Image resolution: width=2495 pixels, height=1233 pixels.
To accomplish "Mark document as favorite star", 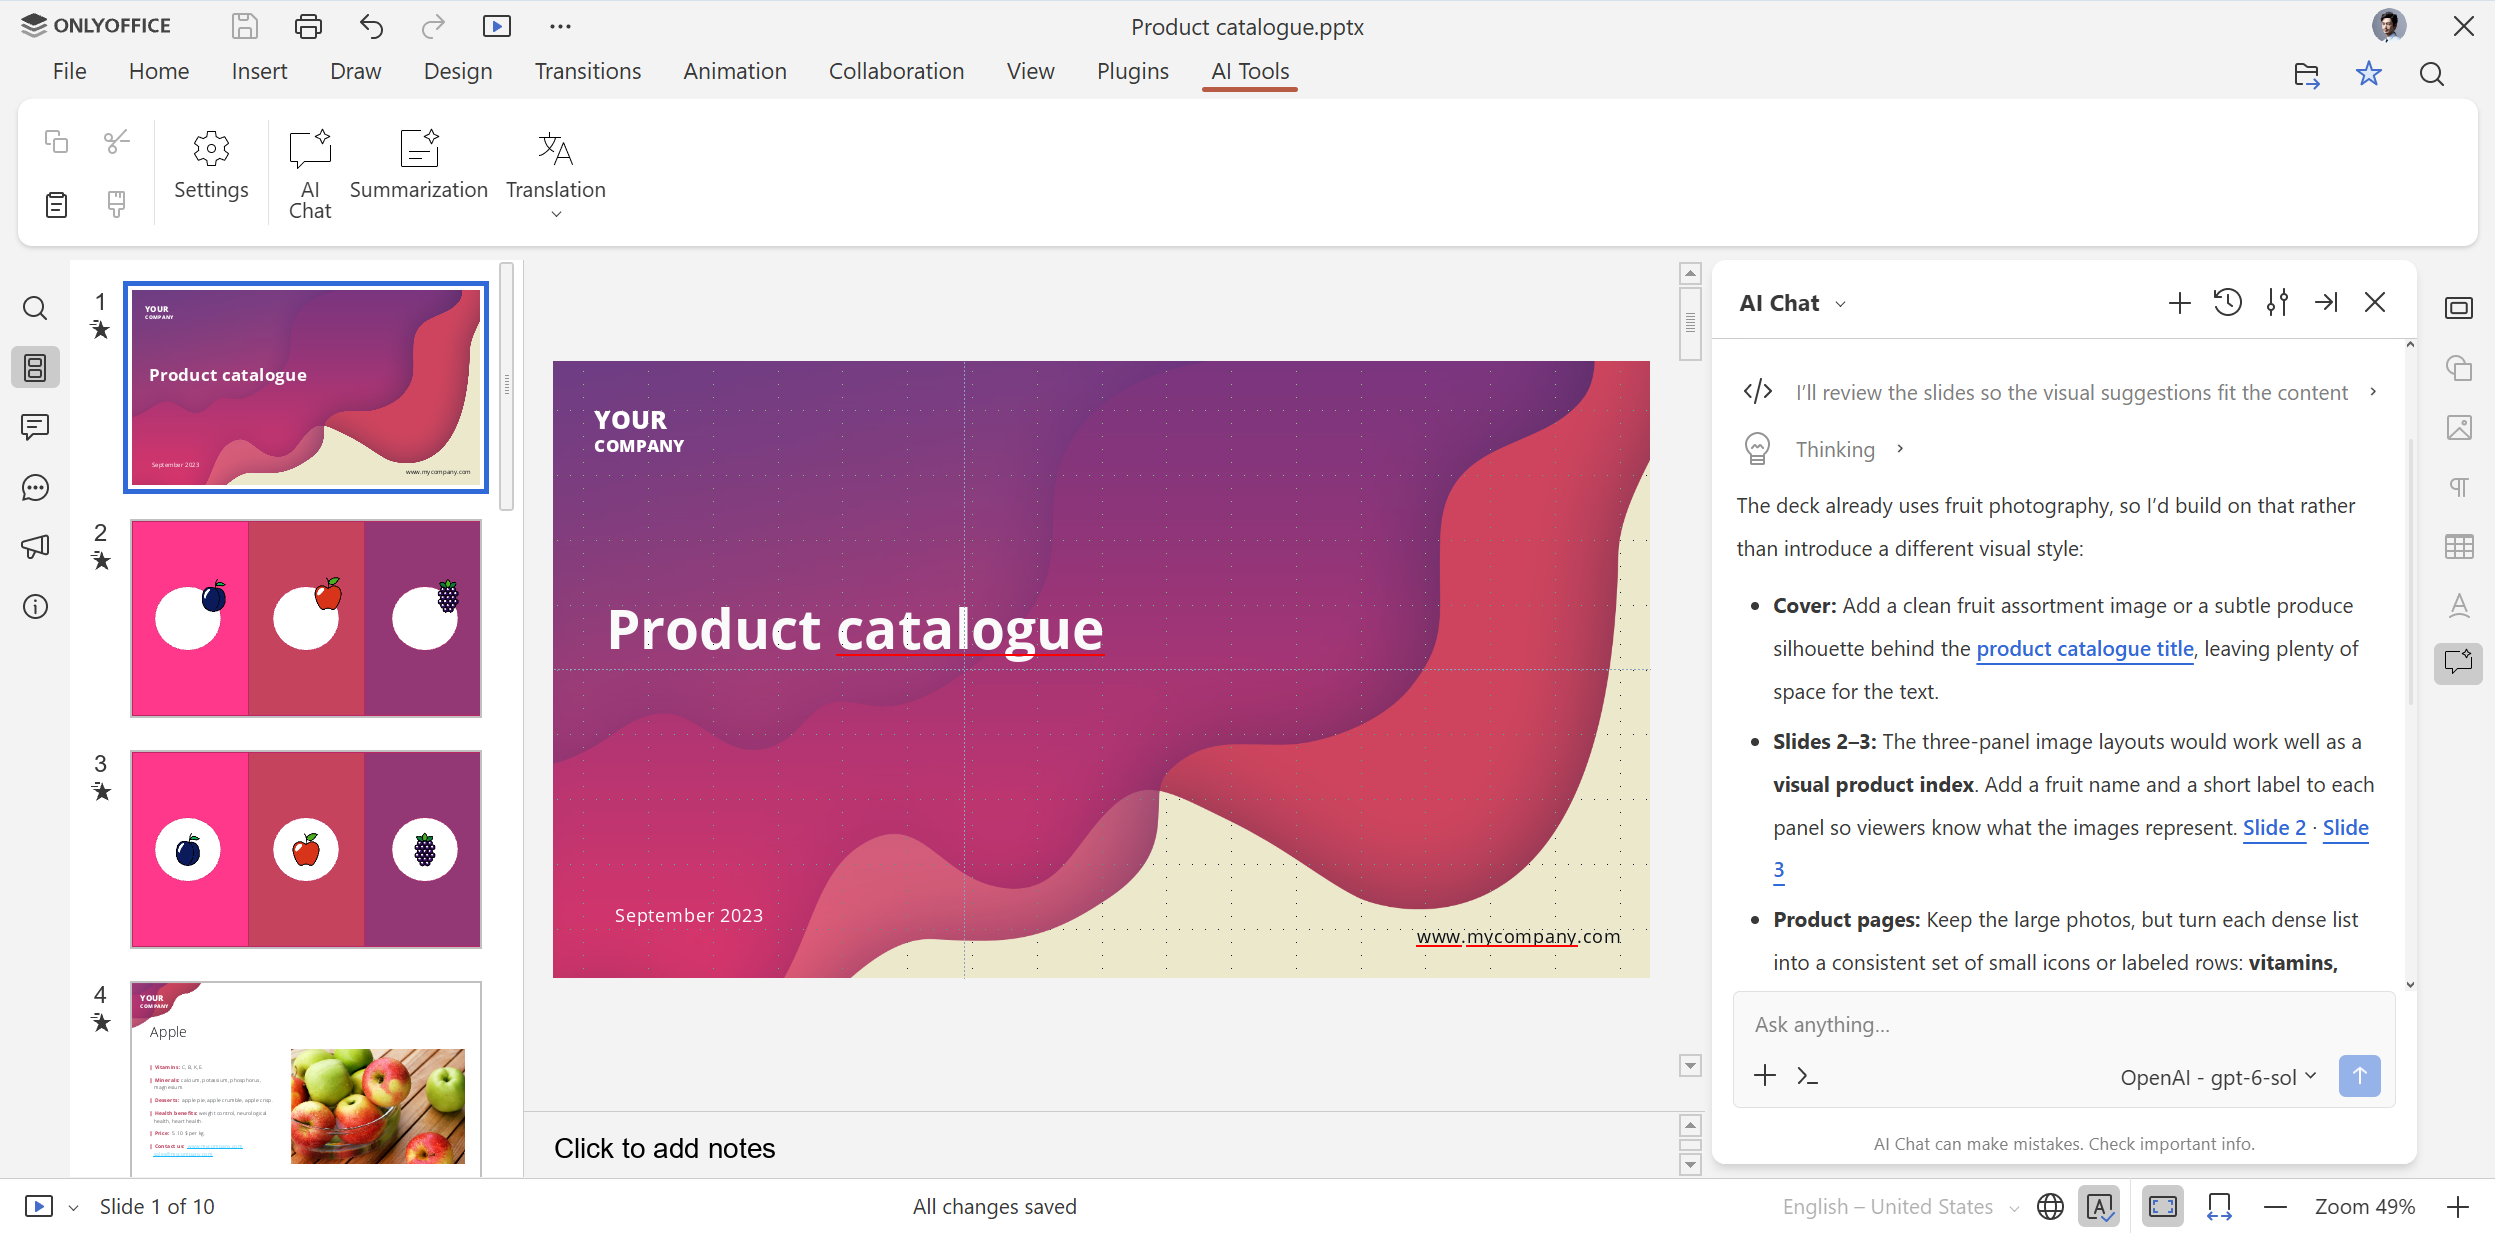I will point(2368,73).
